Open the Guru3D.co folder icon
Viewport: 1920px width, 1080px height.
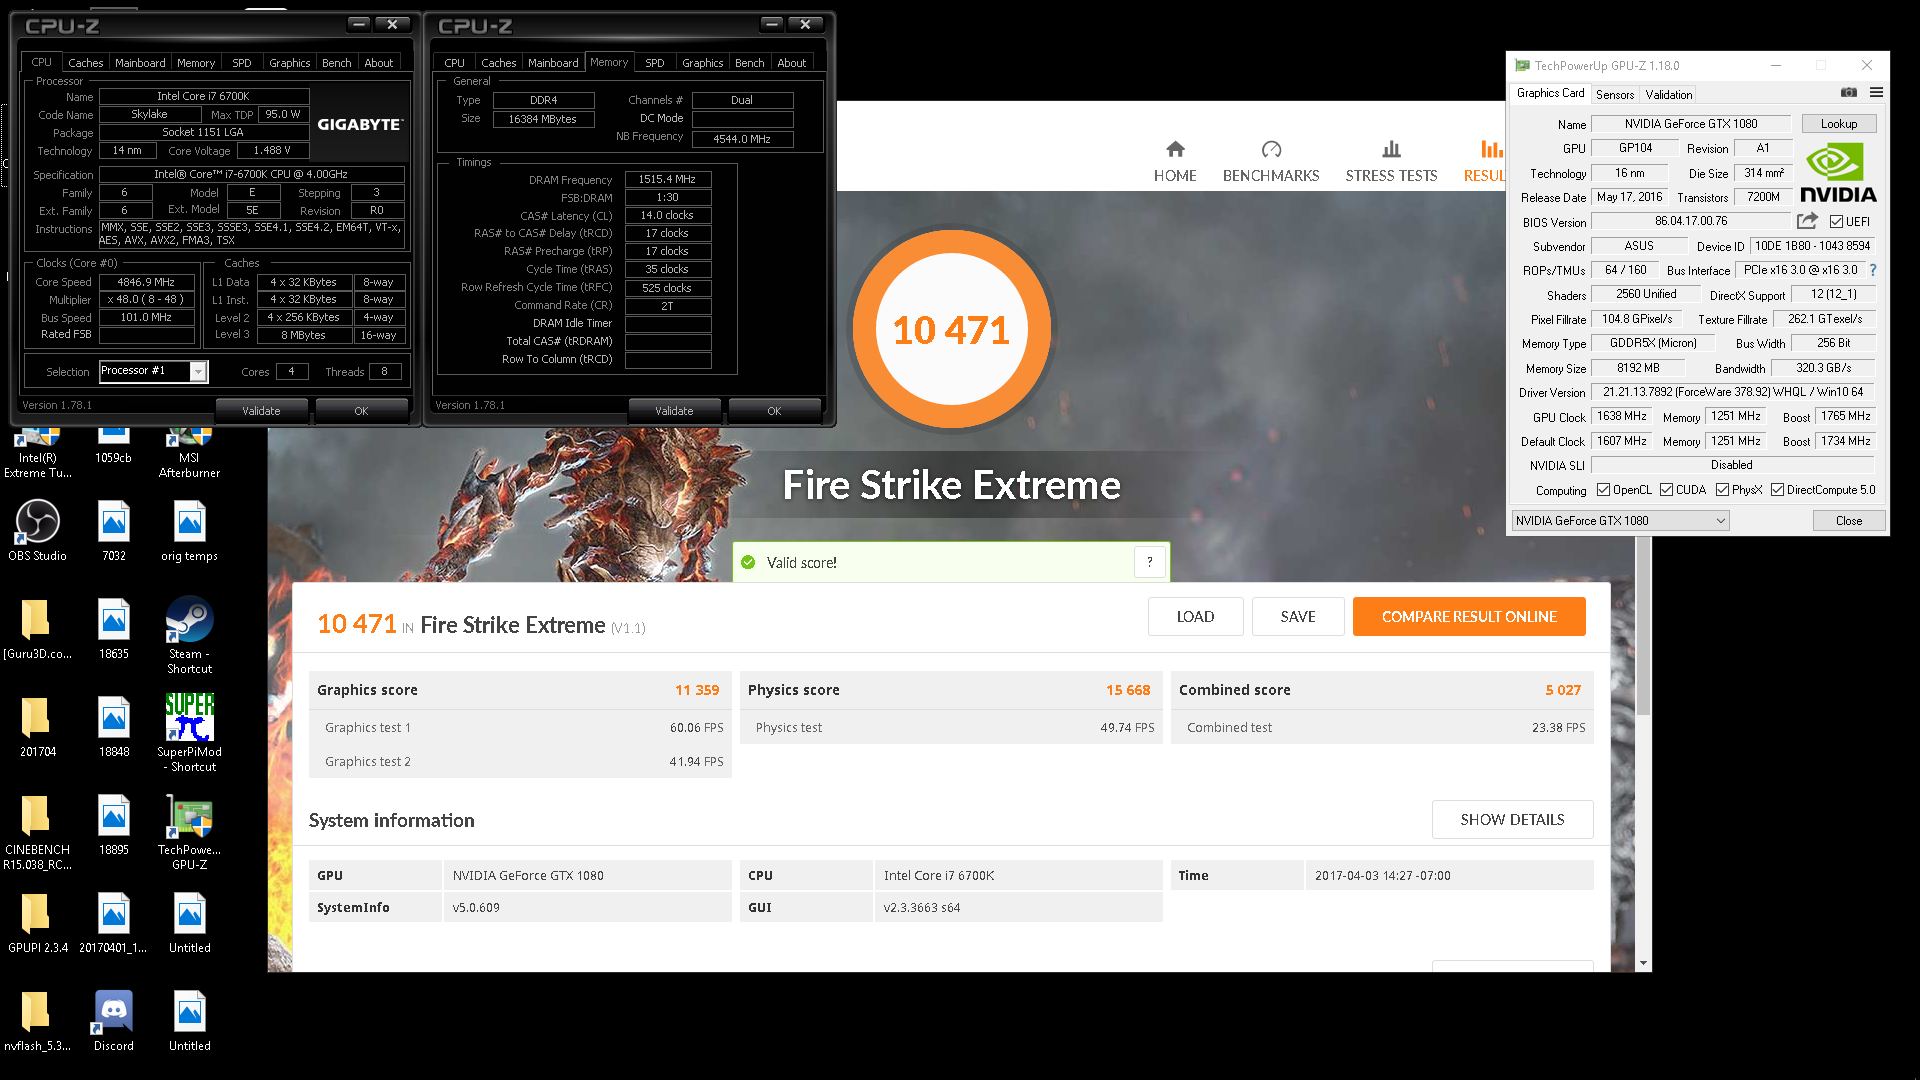pos(38,629)
